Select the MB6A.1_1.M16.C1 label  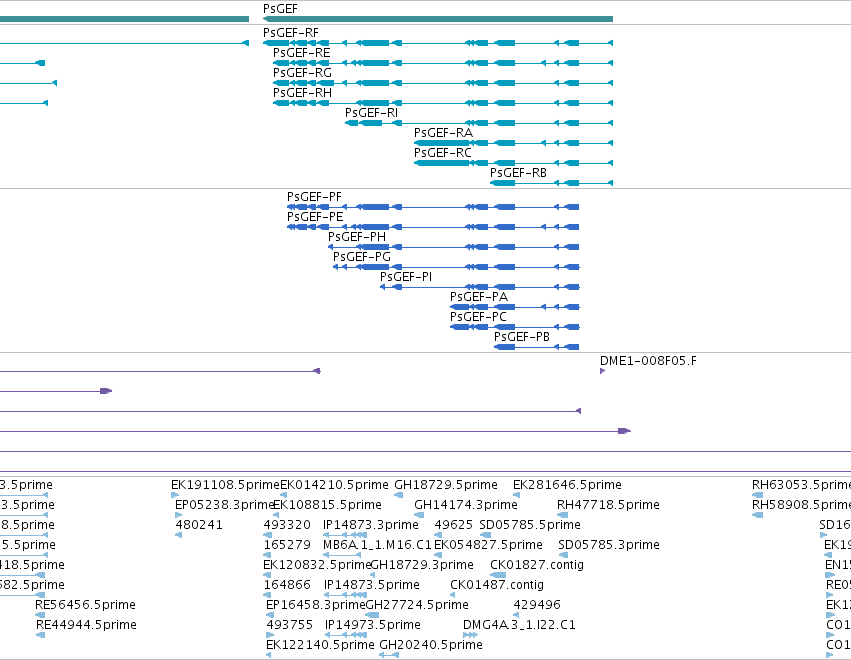pos(377,545)
